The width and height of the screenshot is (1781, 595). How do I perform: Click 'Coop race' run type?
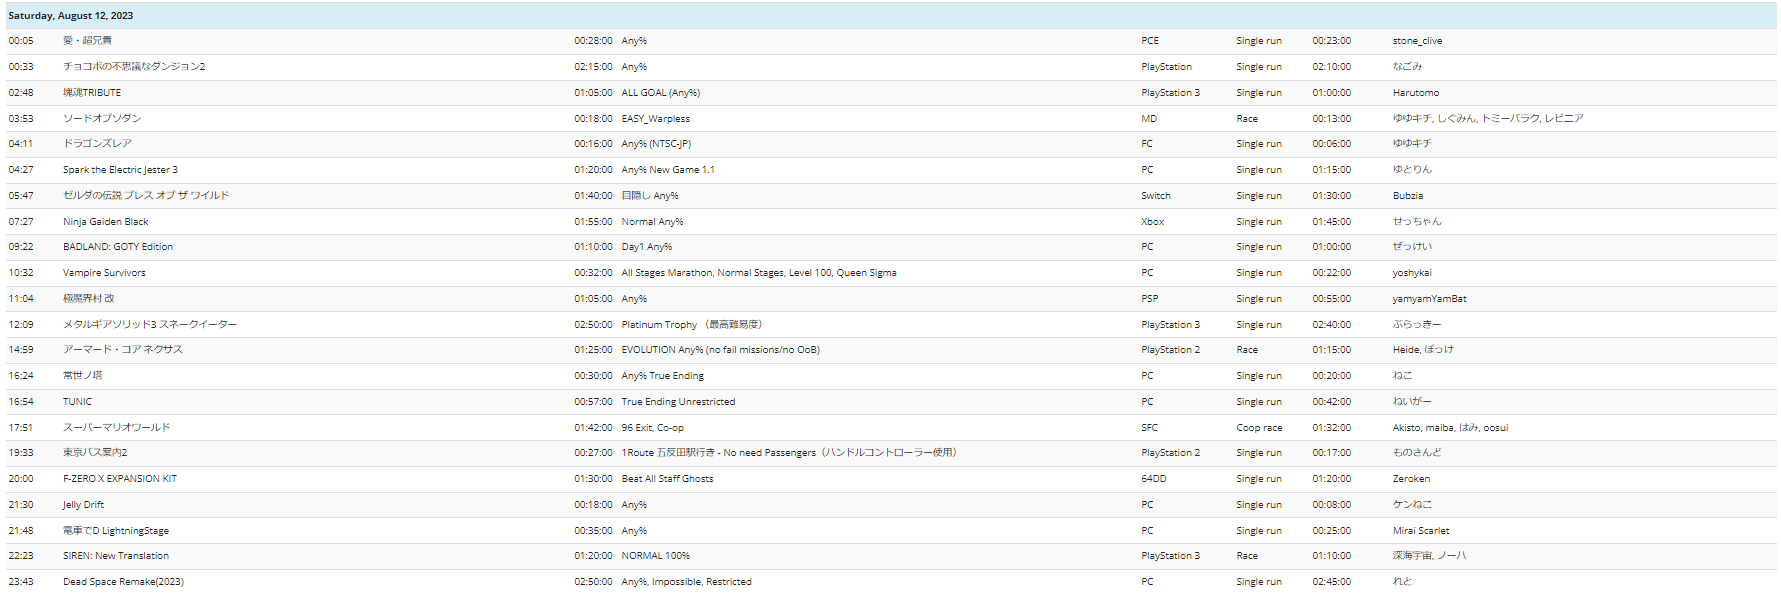pos(1259,428)
